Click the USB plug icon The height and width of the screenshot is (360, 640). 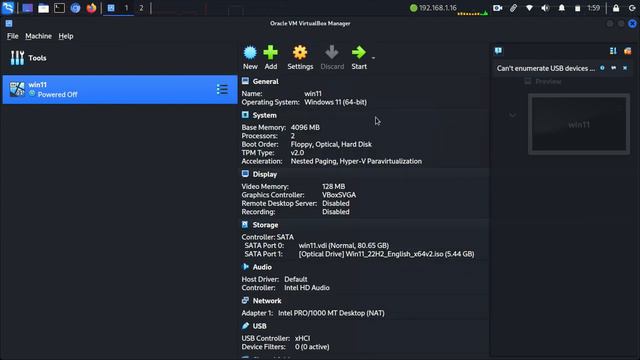(x=245, y=325)
